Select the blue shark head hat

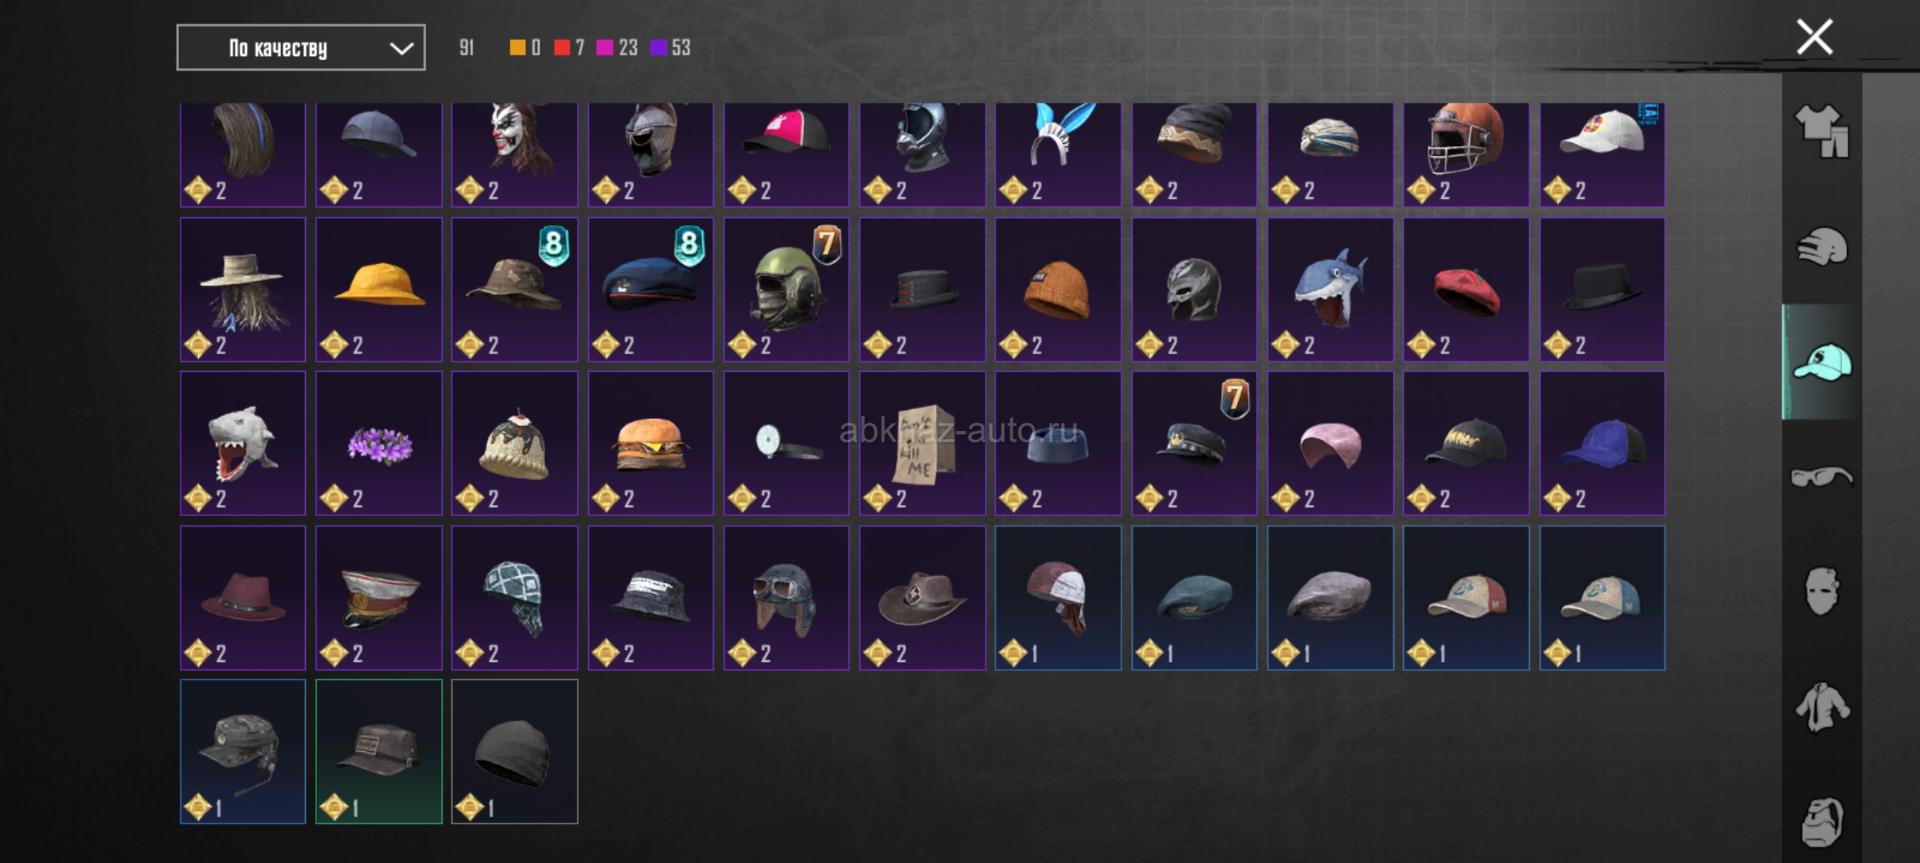tap(1330, 290)
